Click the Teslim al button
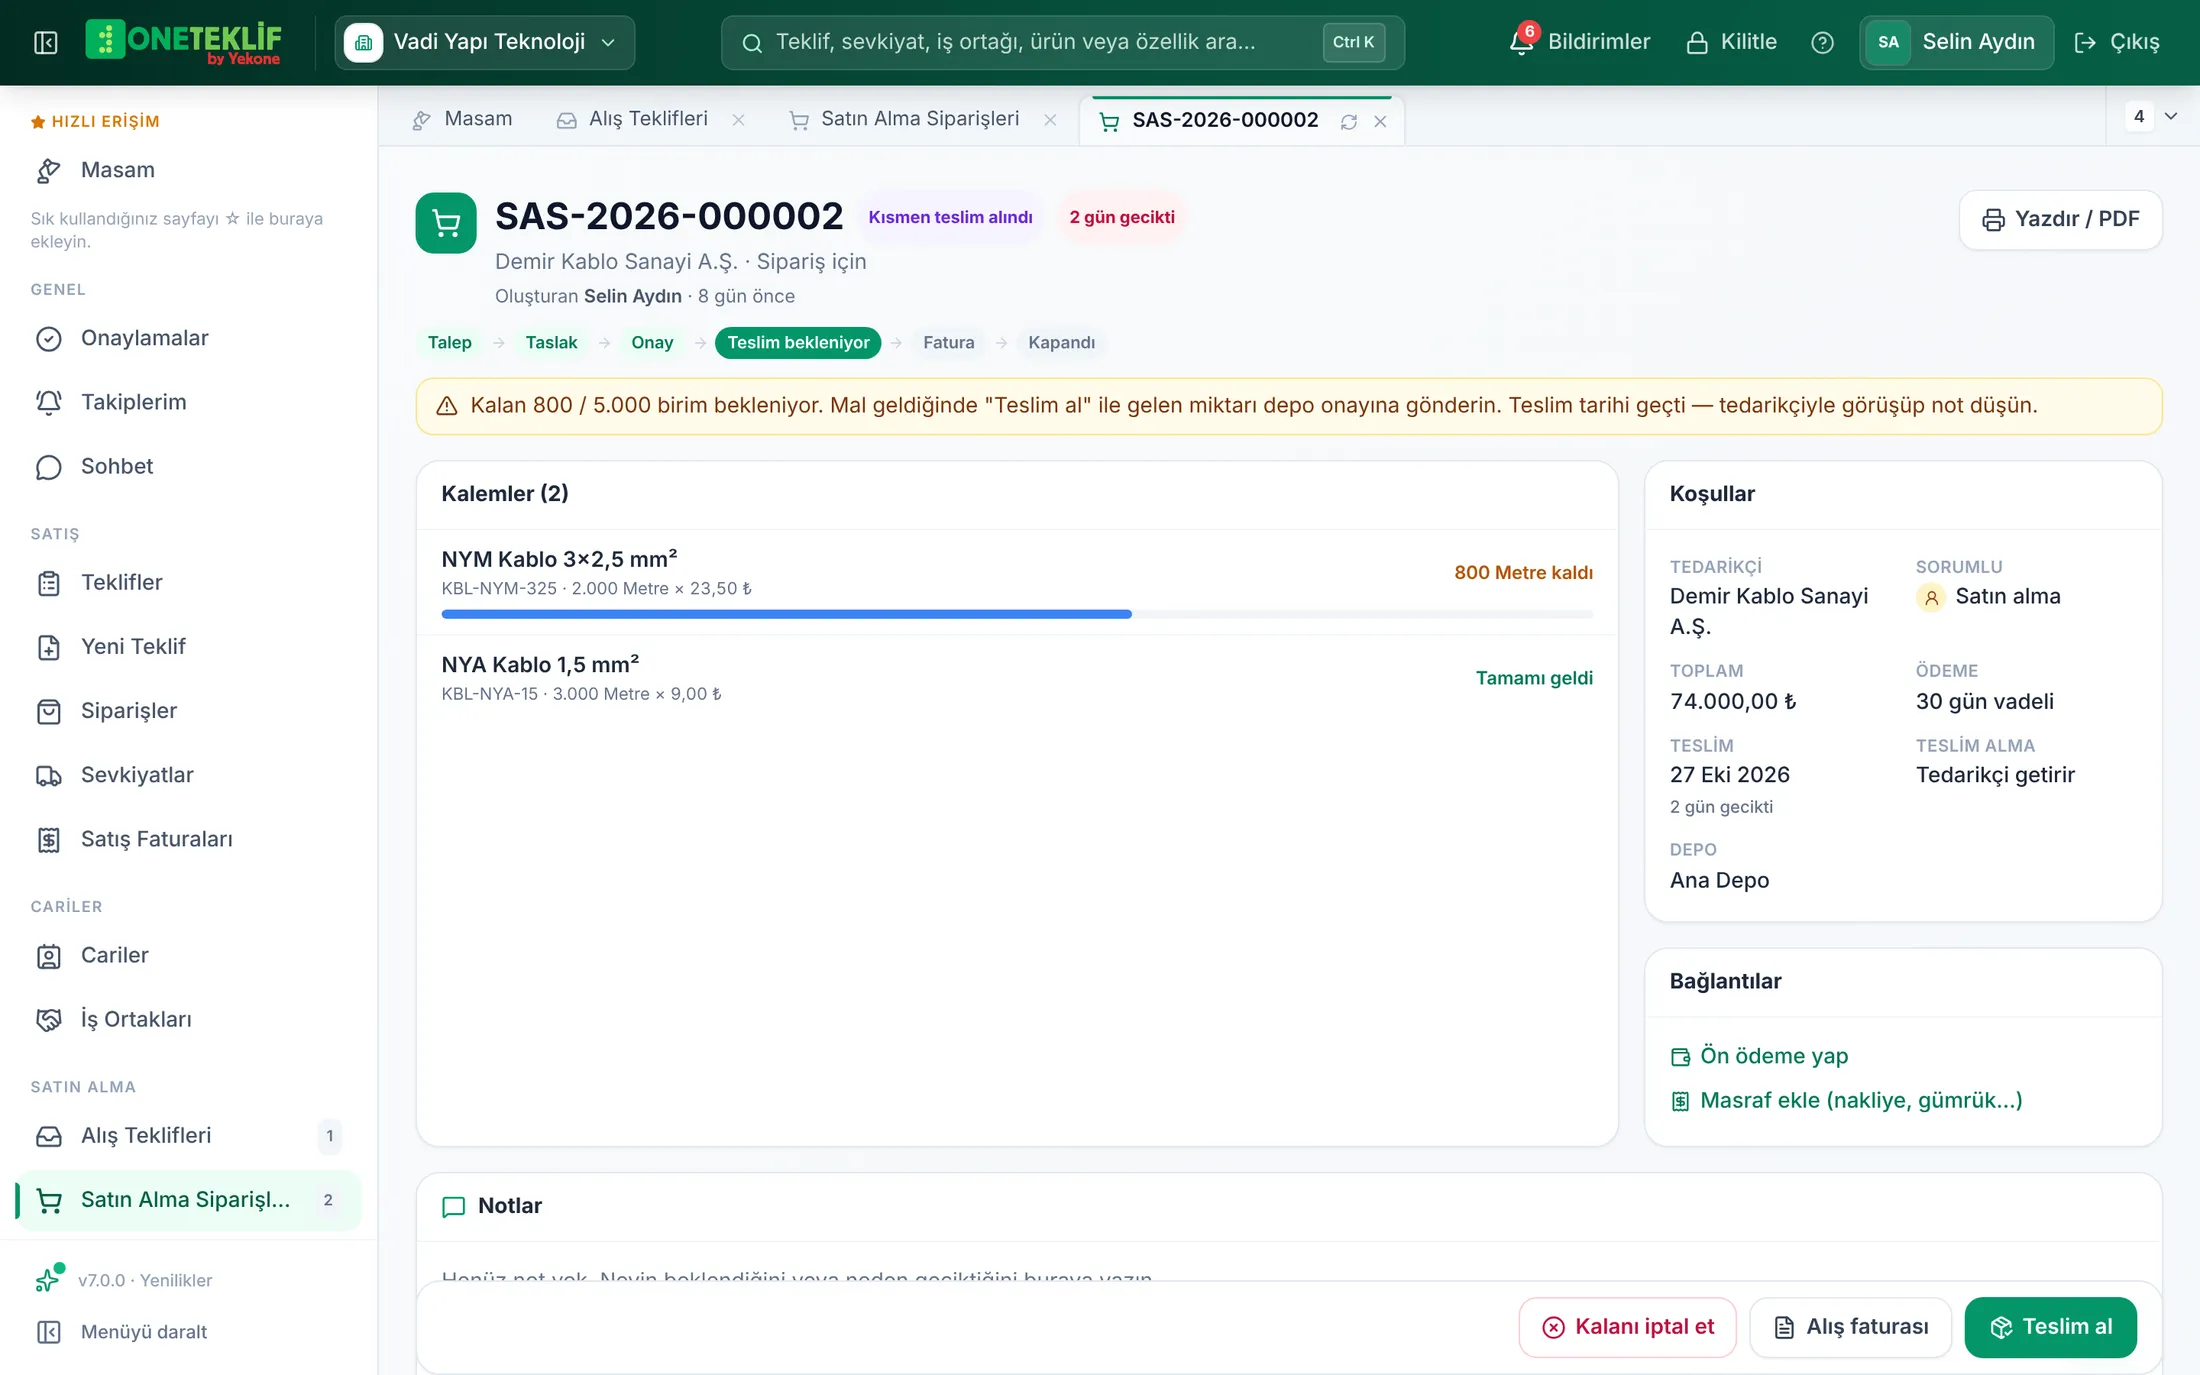 pyautogui.click(x=2050, y=1327)
